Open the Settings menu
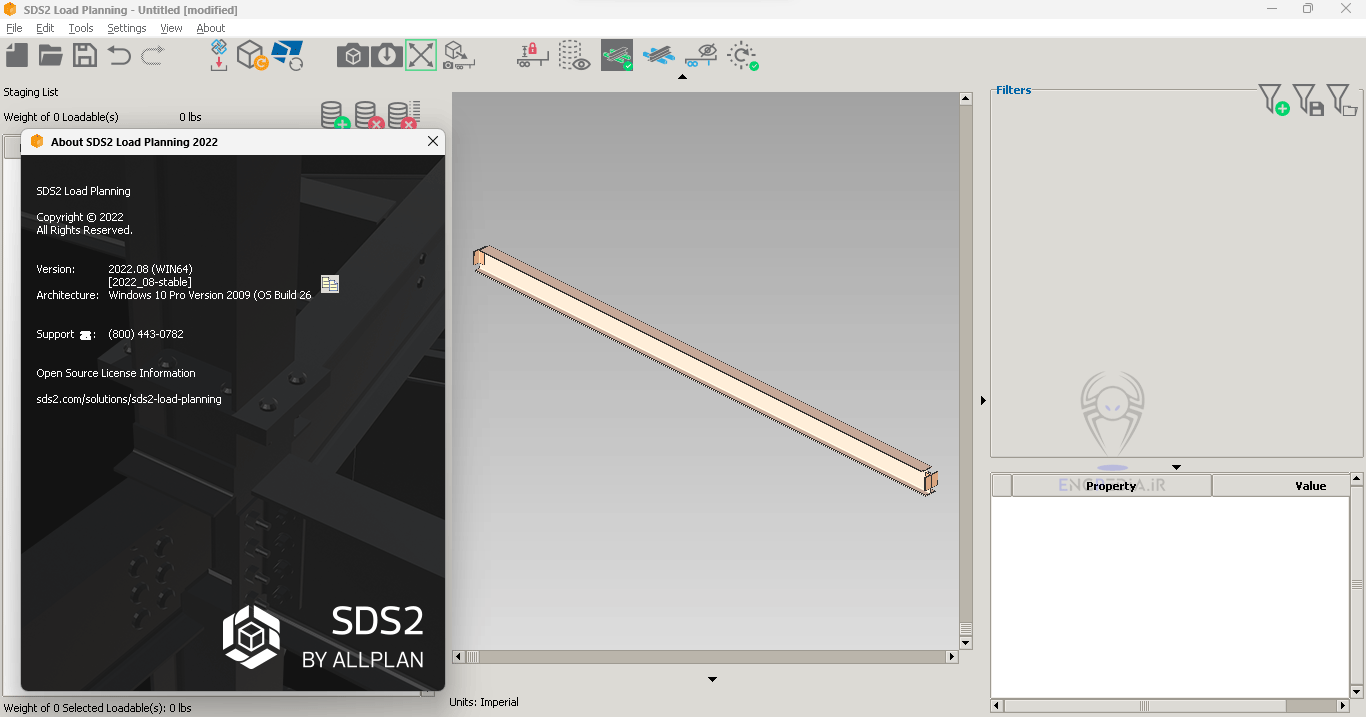This screenshot has width=1366, height=717. [x=127, y=28]
